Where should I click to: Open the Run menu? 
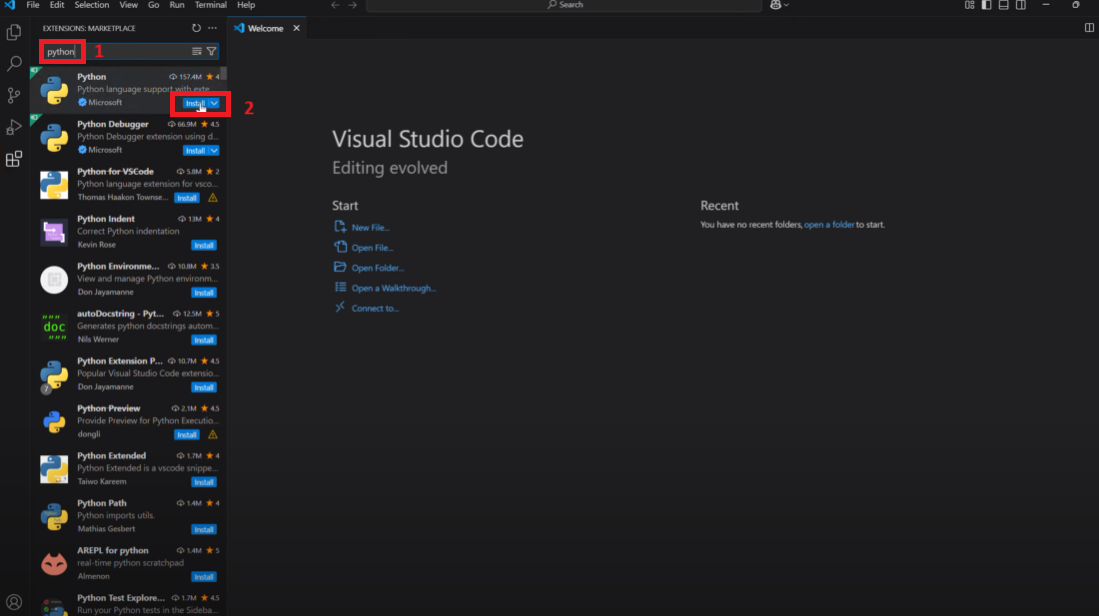pyautogui.click(x=177, y=5)
